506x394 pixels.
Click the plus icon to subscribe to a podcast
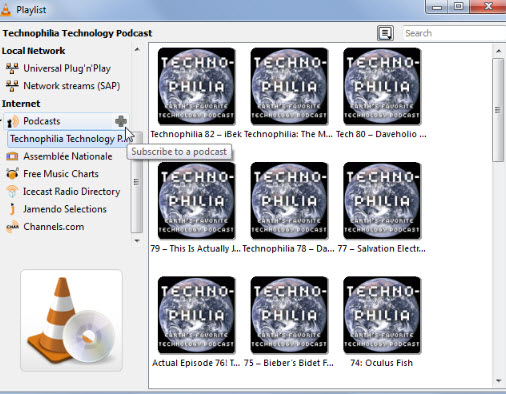[121, 121]
